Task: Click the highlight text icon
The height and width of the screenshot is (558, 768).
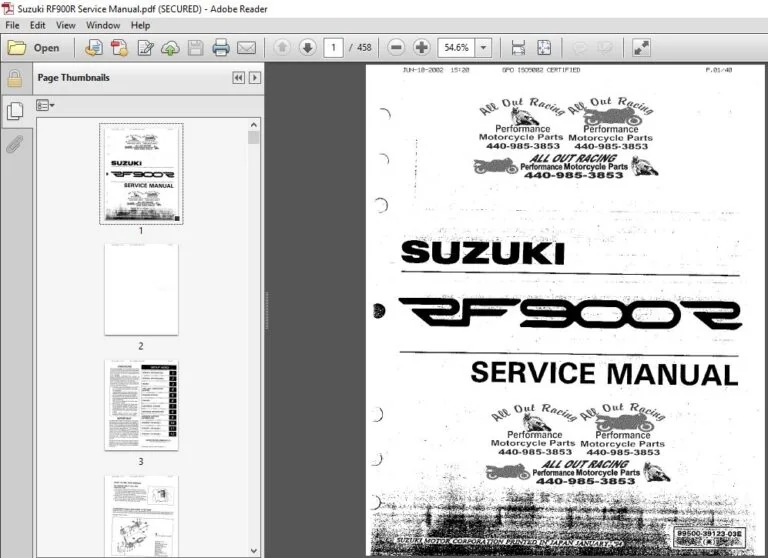Action: pyautogui.click(x=605, y=48)
